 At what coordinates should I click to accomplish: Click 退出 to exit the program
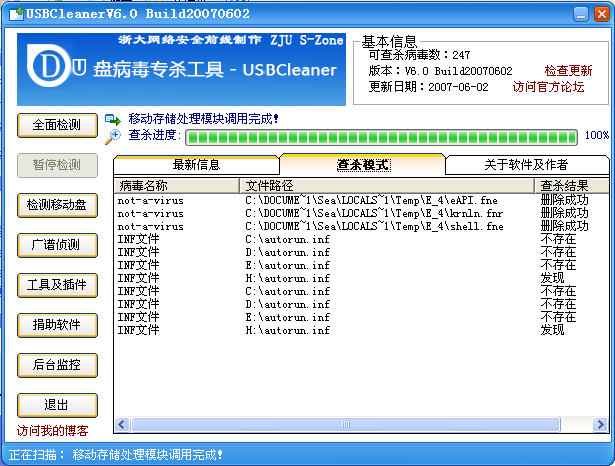[x=57, y=405]
